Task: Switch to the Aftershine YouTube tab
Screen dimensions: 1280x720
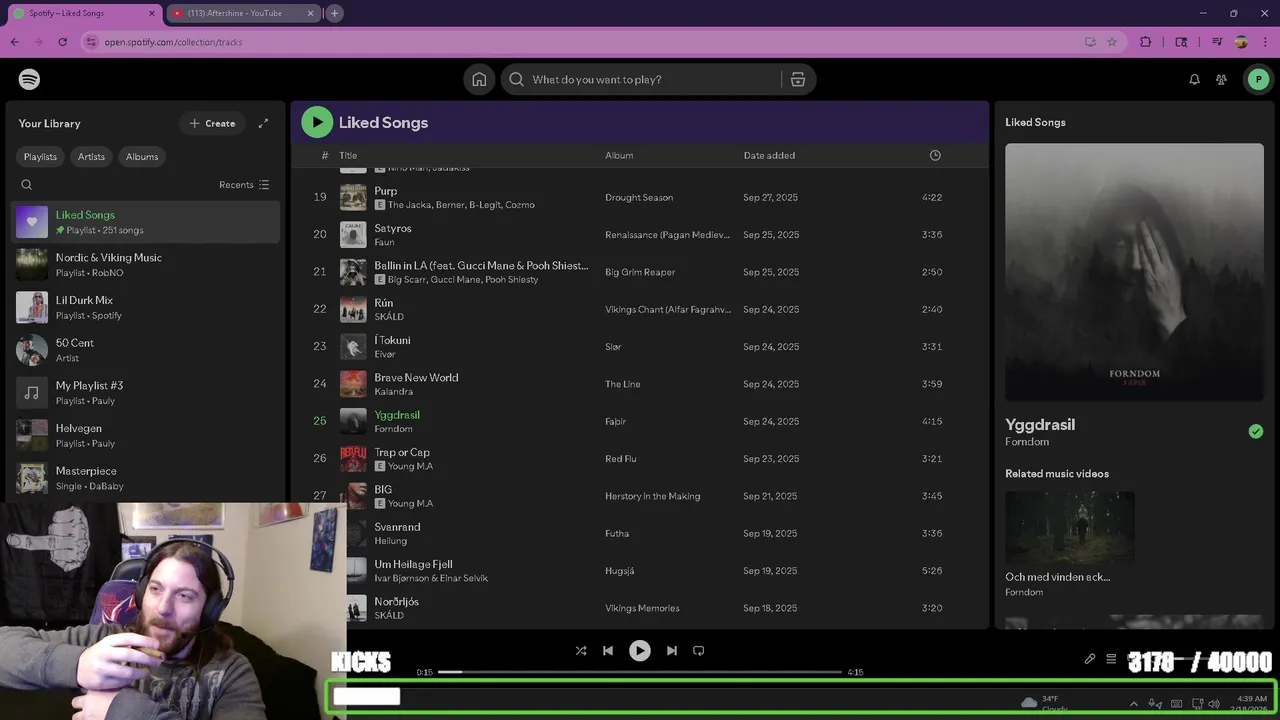Action: (x=242, y=13)
